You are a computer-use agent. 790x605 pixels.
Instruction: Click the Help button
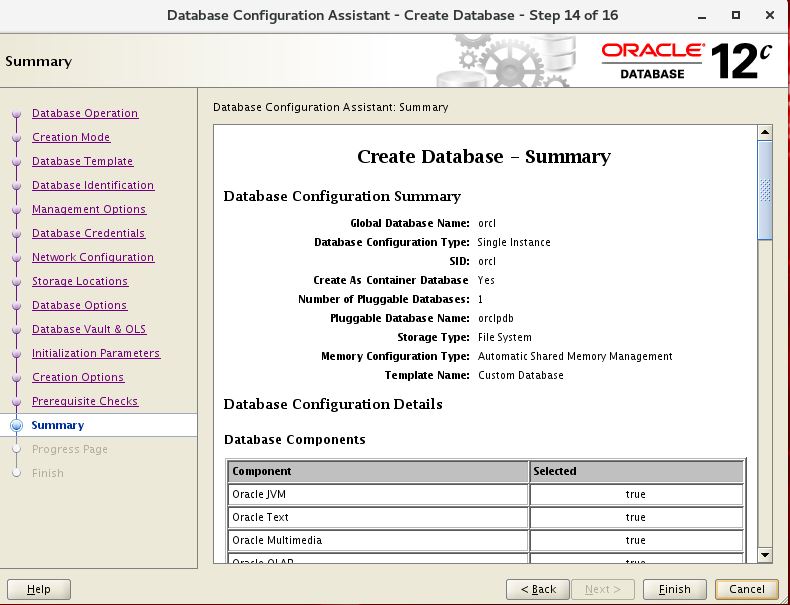point(39,589)
